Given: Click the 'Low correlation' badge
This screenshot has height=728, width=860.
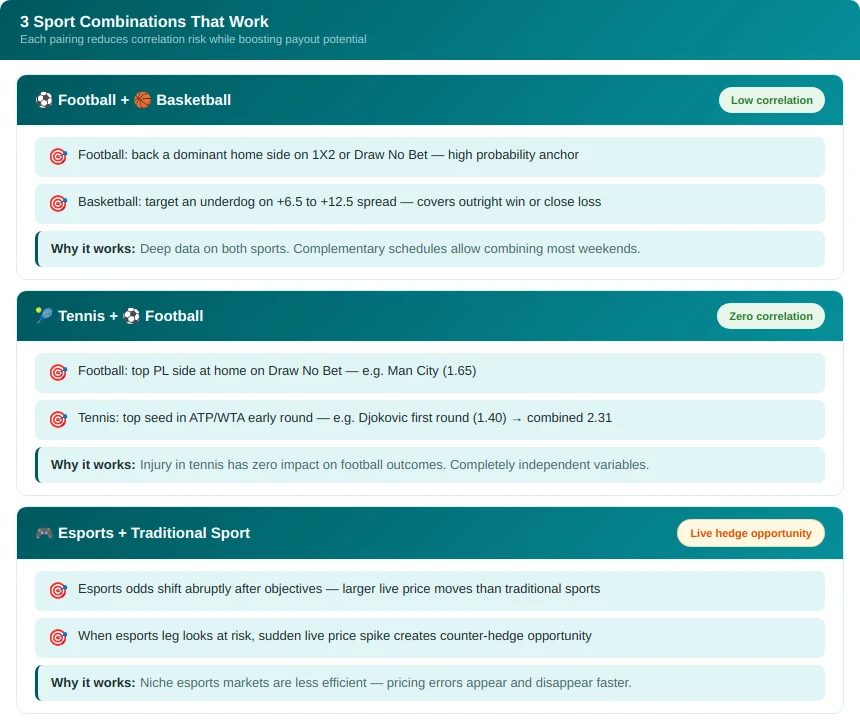Looking at the screenshot, I should [772, 100].
